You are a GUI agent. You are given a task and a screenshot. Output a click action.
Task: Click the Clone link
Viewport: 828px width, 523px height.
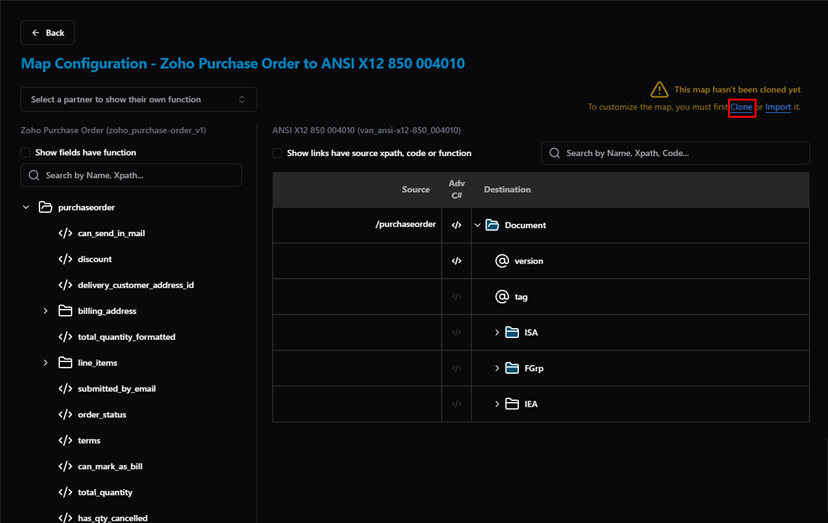tap(741, 107)
